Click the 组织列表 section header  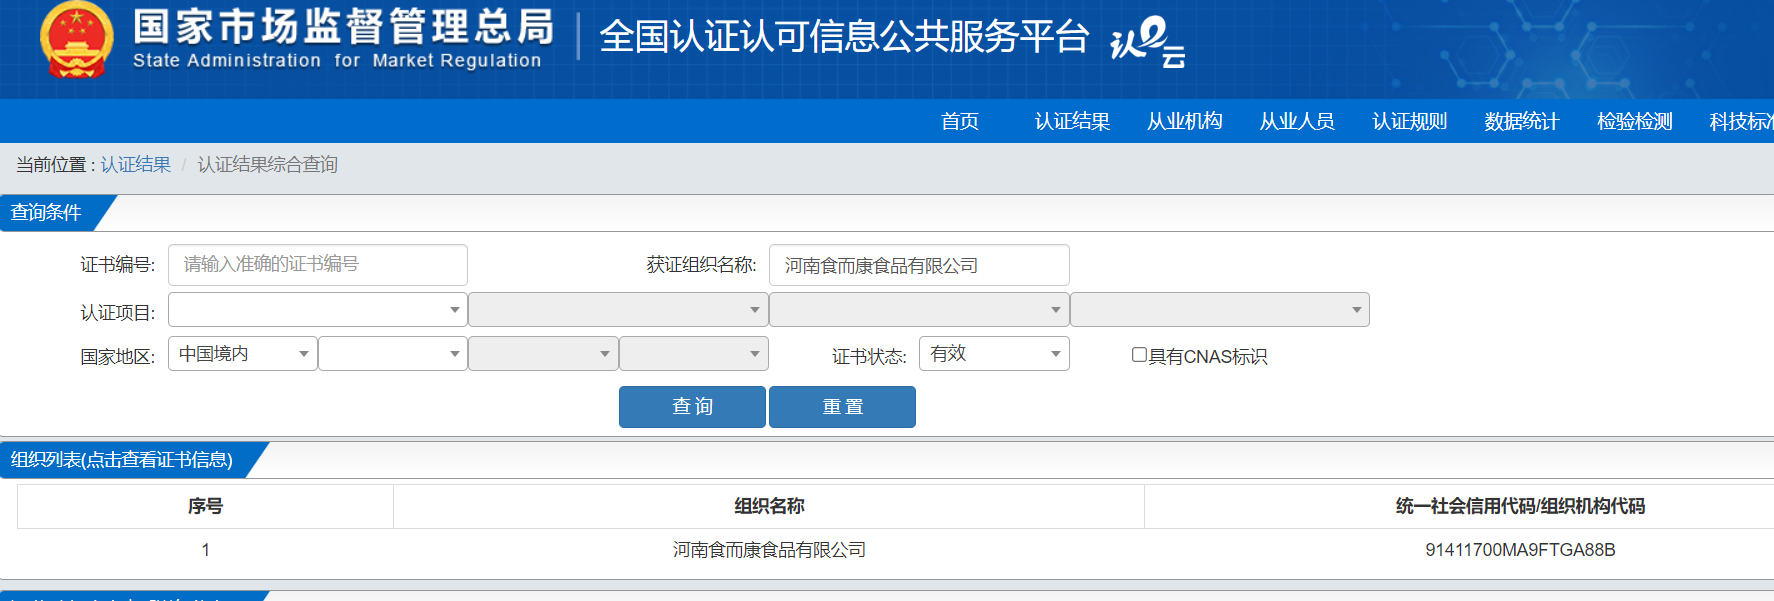122,460
